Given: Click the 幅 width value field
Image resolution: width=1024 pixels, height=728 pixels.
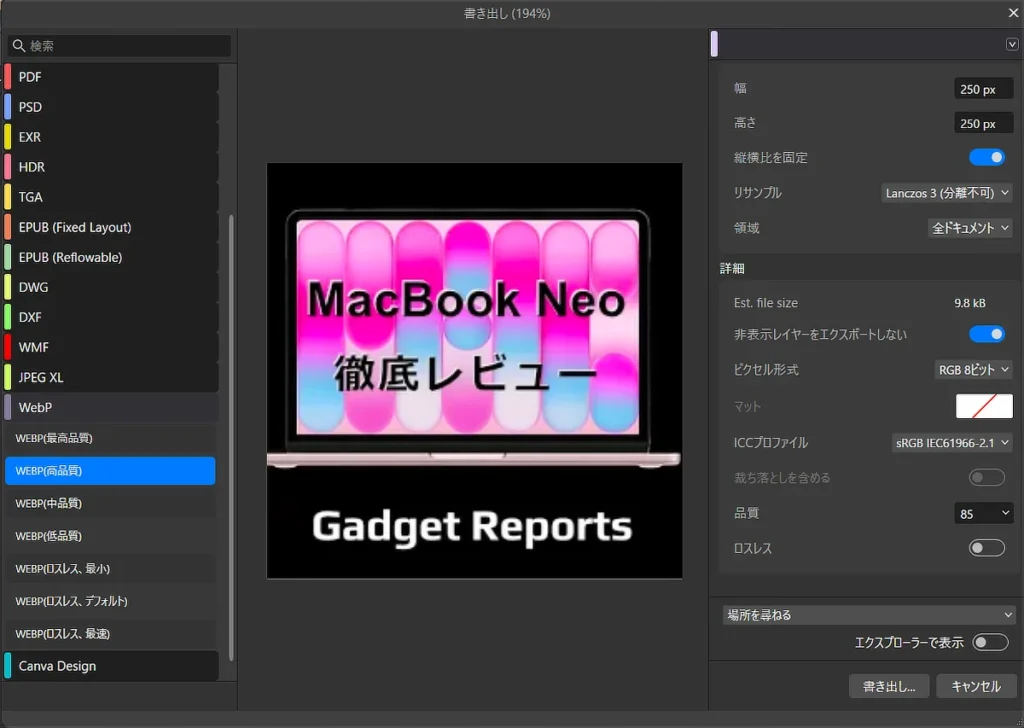Looking at the screenshot, I should point(984,89).
